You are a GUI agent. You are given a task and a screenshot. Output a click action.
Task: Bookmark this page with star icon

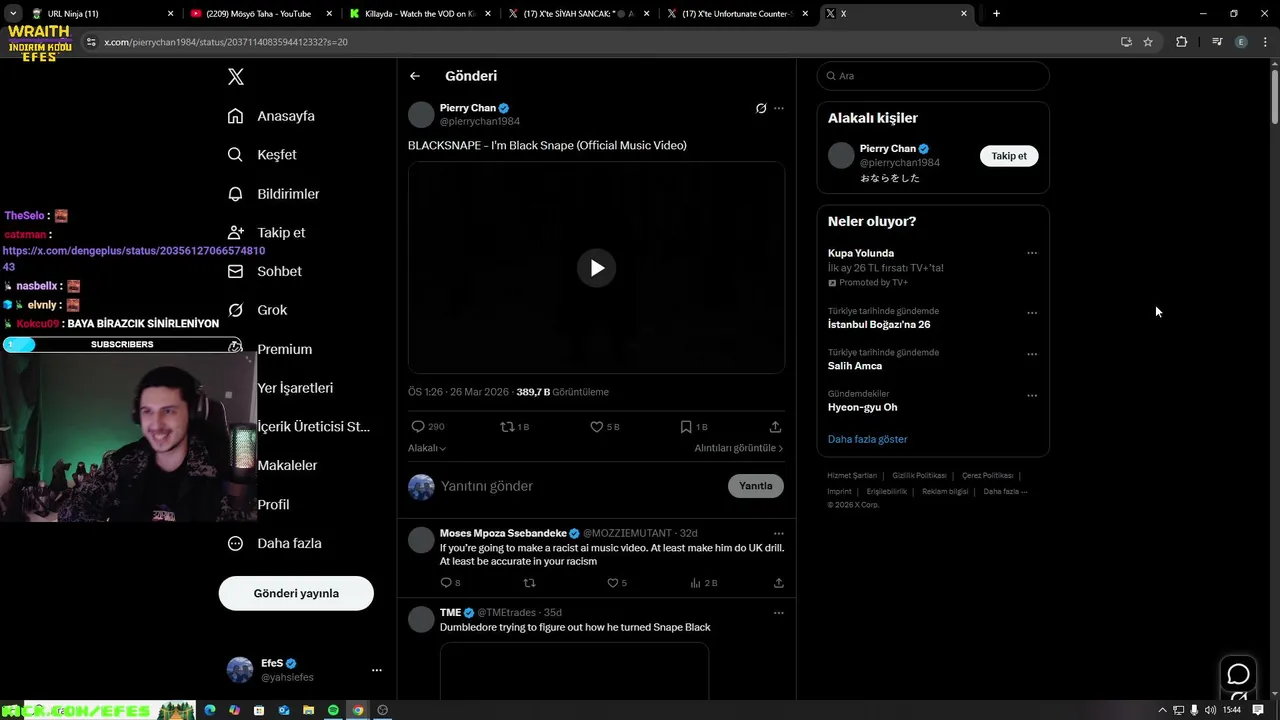1148,42
